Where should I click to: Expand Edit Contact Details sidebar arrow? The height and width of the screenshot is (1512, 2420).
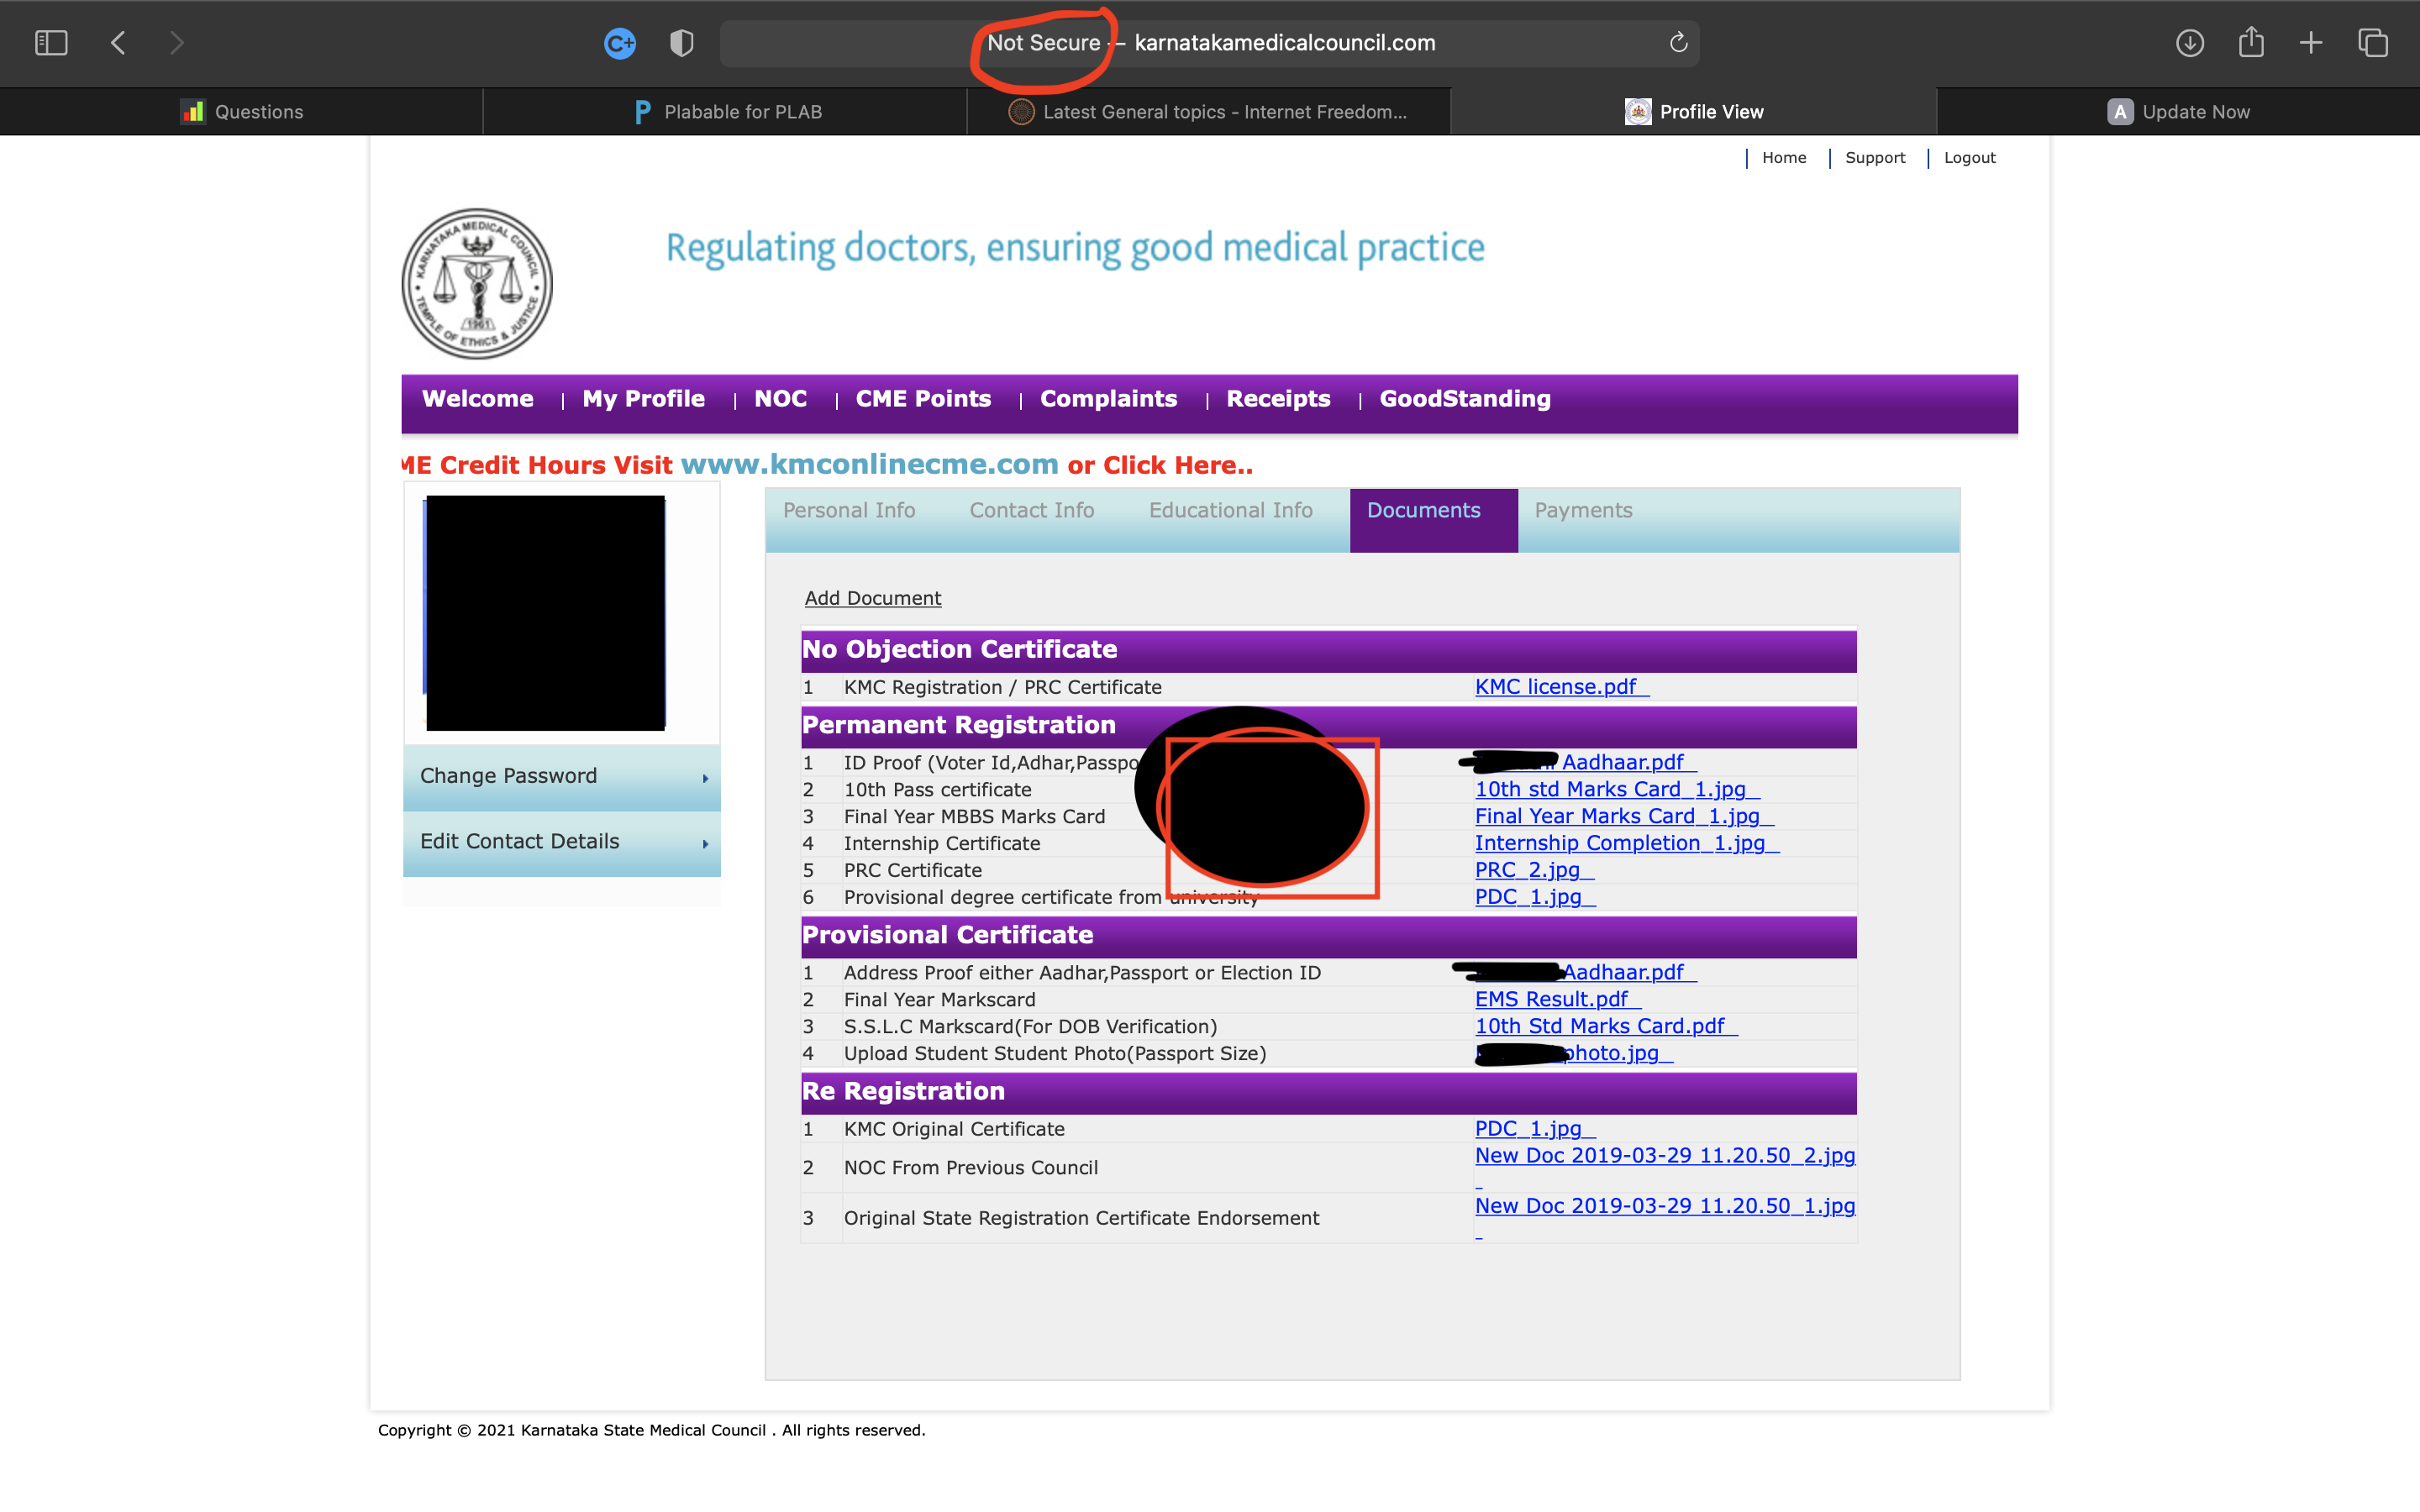[705, 844]
